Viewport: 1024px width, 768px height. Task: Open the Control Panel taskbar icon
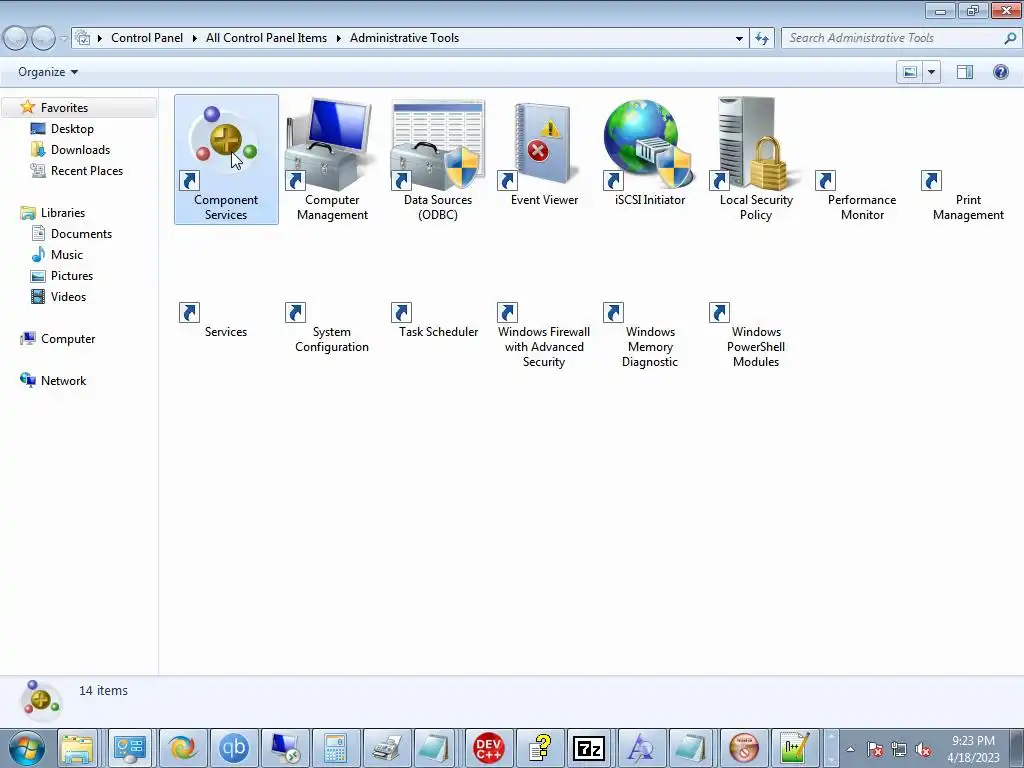[129, 748]
